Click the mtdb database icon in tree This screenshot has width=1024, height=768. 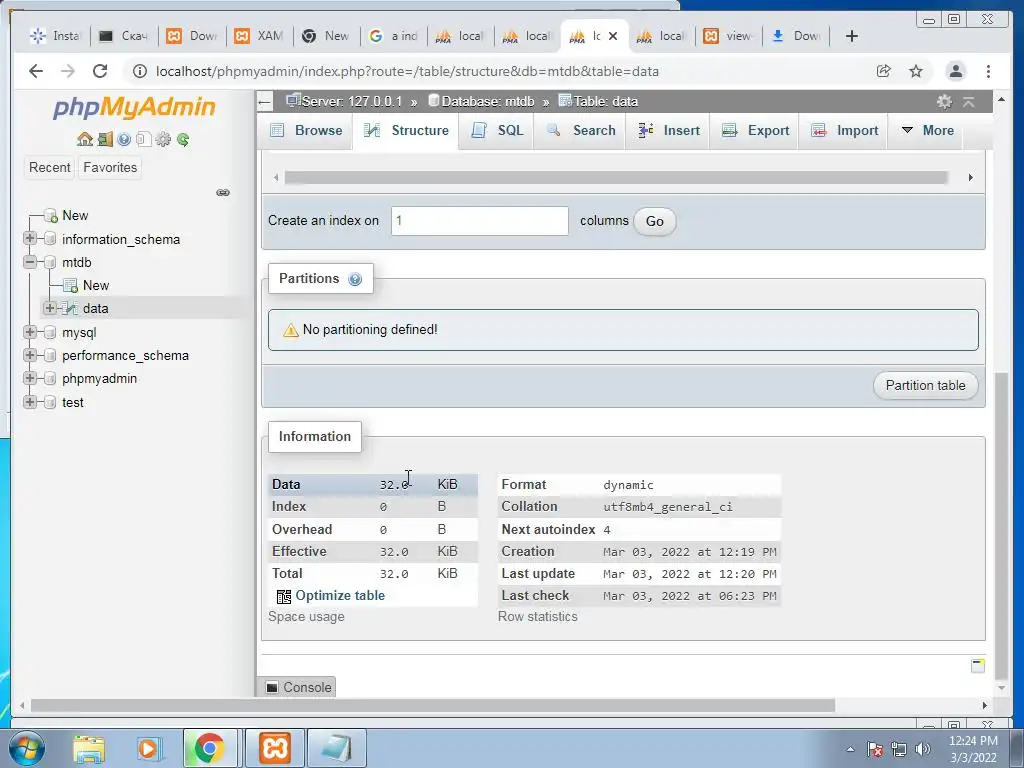[50, 263]
